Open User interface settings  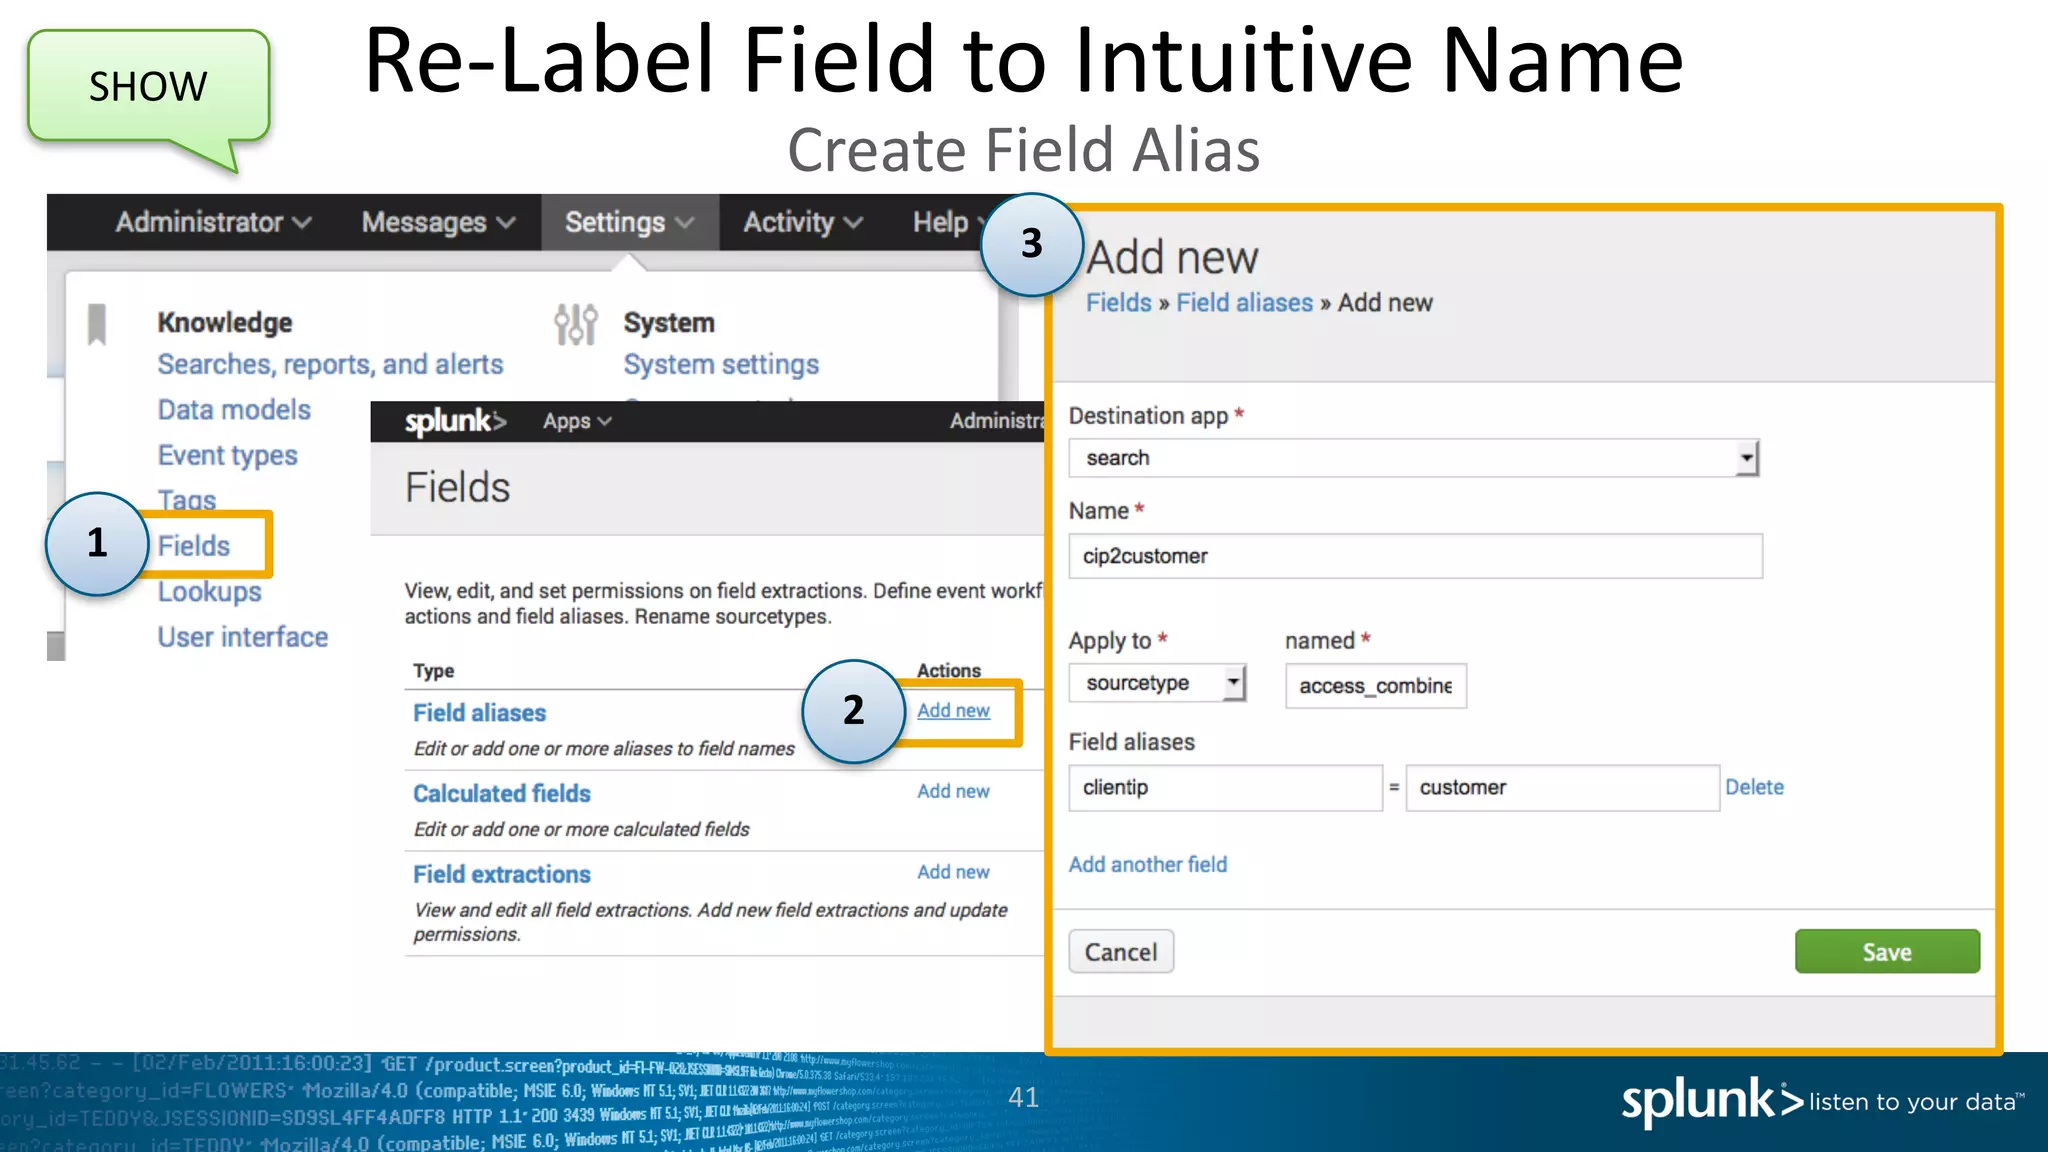tap(242, 637)
